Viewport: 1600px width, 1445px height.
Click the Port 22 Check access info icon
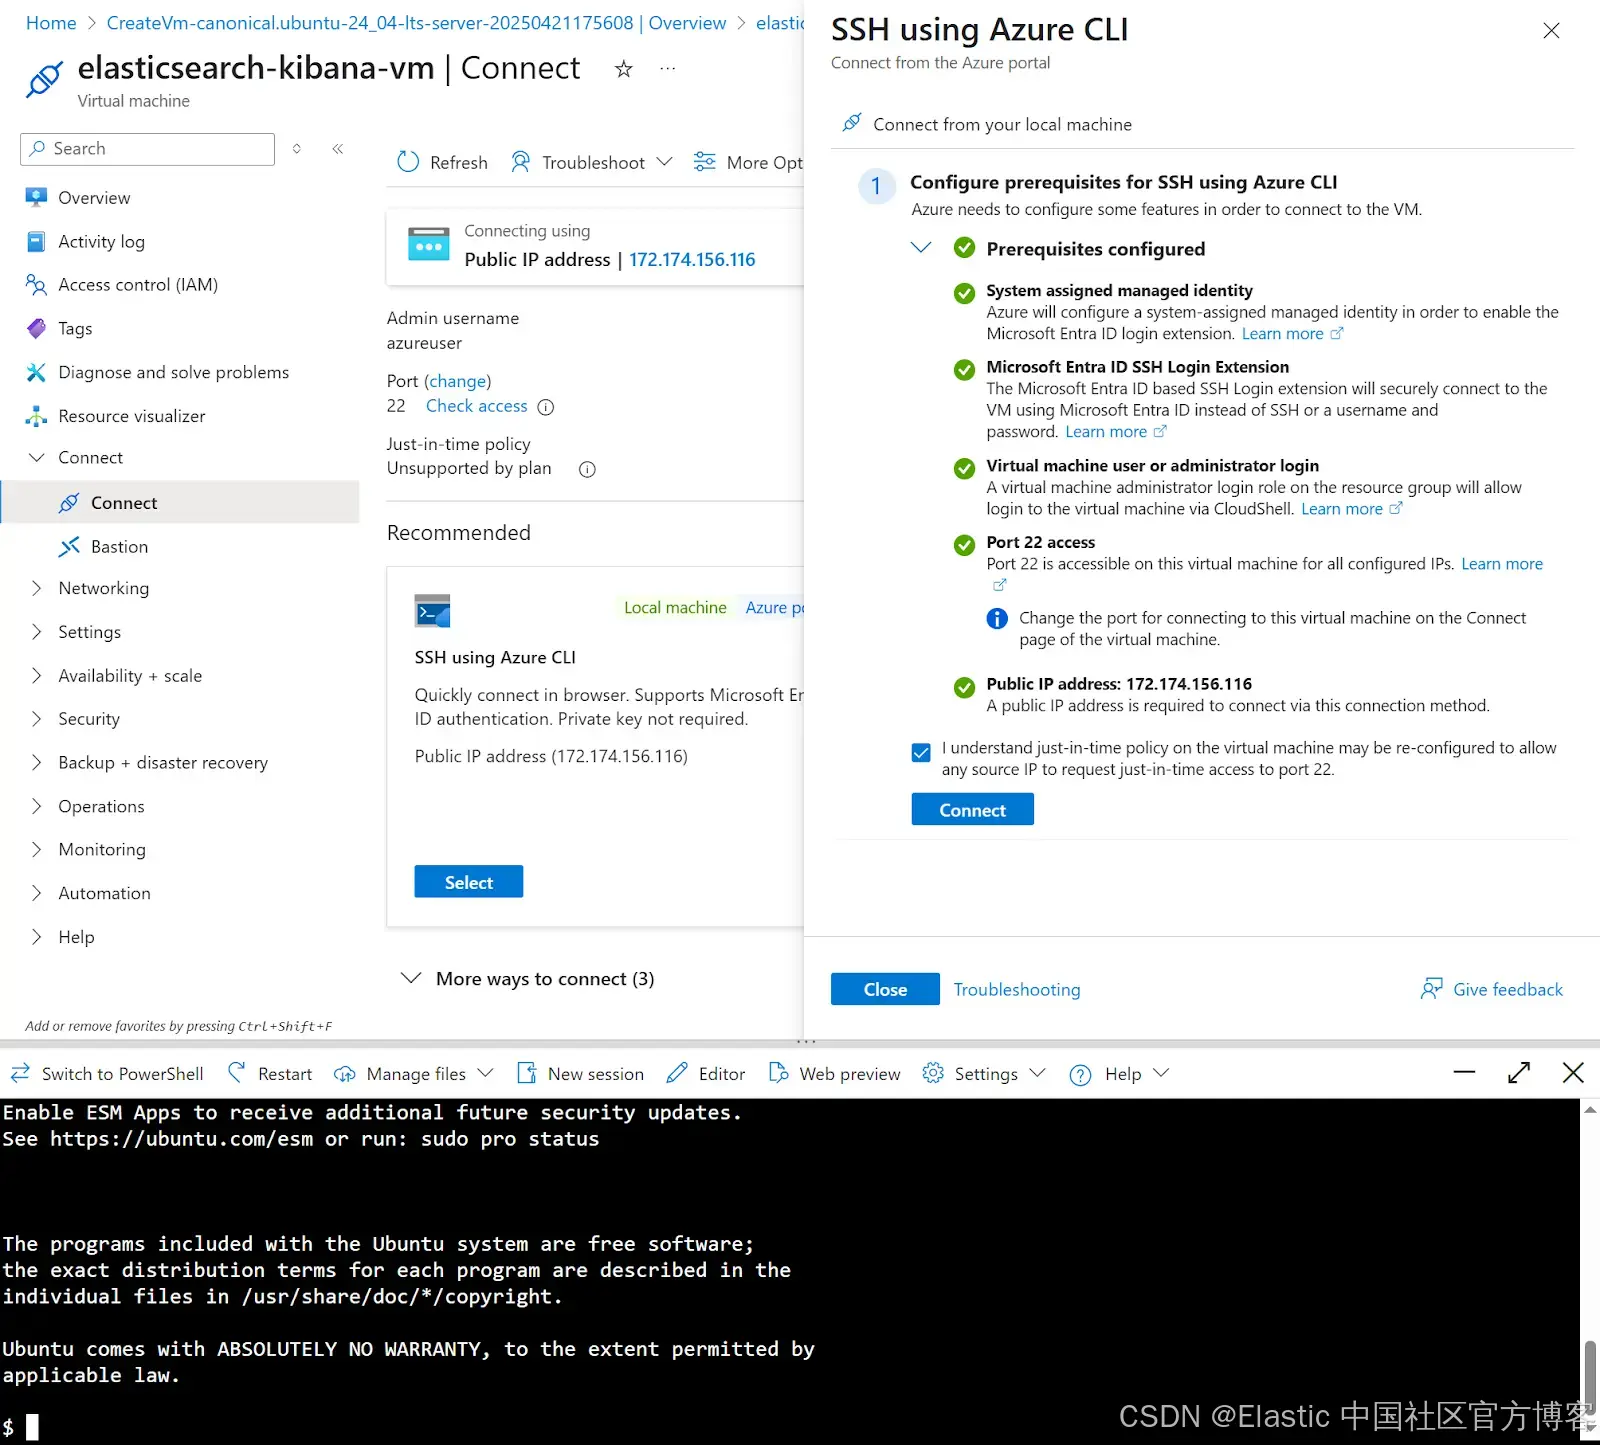pyautogui.click(x=546, y=407)
